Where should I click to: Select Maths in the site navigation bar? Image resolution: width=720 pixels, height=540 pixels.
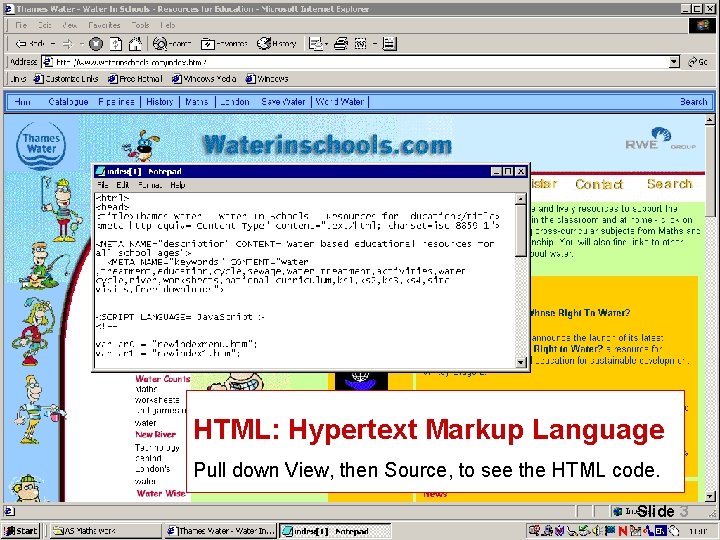(x=197, y=102)
